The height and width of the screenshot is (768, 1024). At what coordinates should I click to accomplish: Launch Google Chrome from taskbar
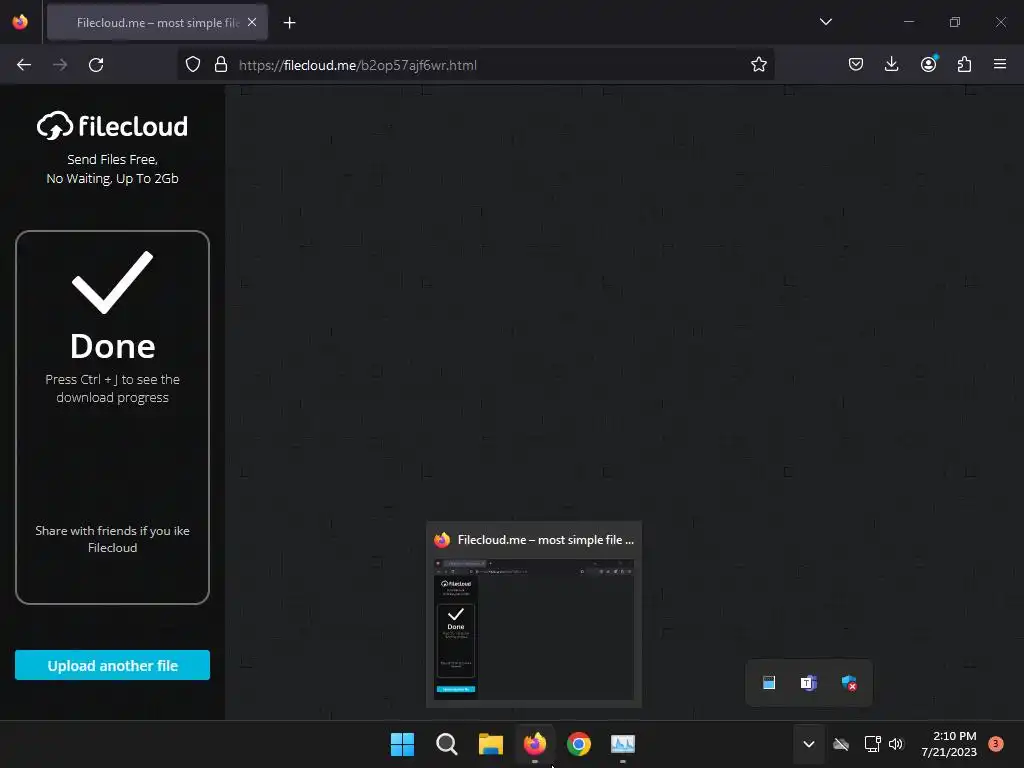point(579,744)
